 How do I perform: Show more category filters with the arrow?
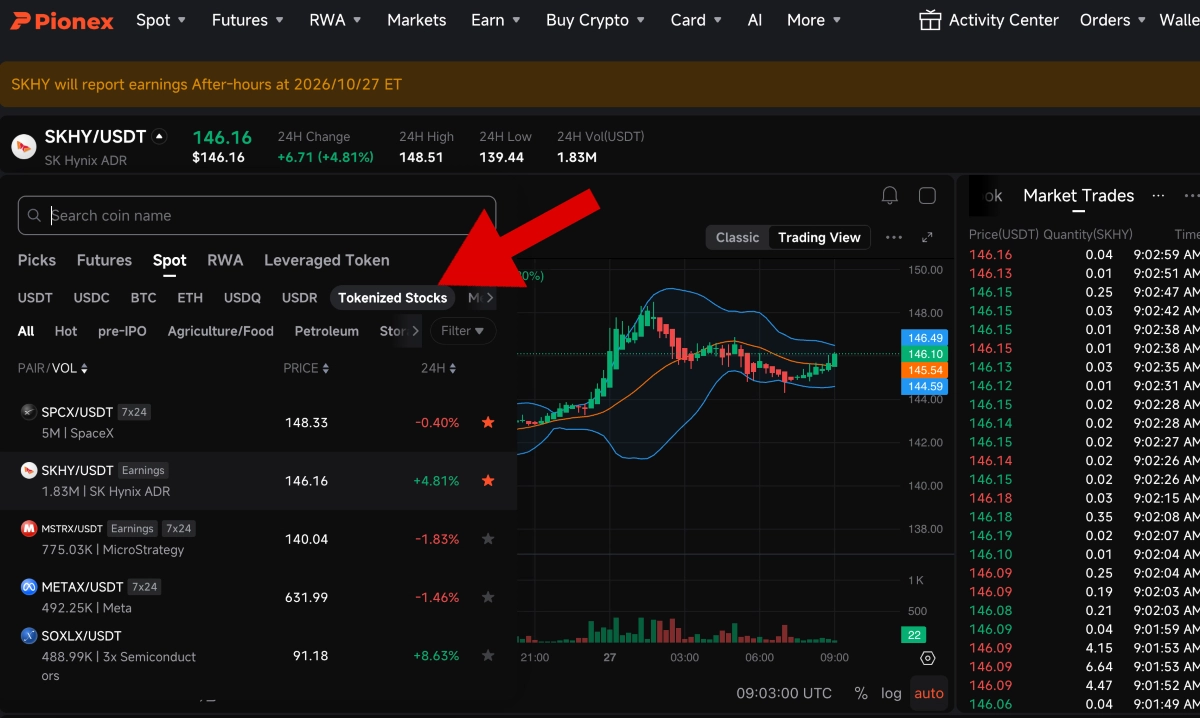[x=415, y=331]
